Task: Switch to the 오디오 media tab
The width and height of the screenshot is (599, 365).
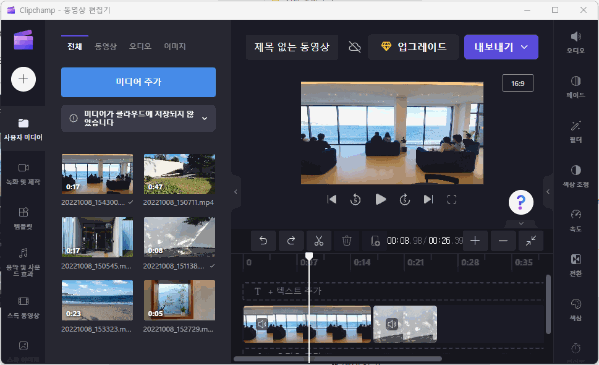Action: (140, 46)
